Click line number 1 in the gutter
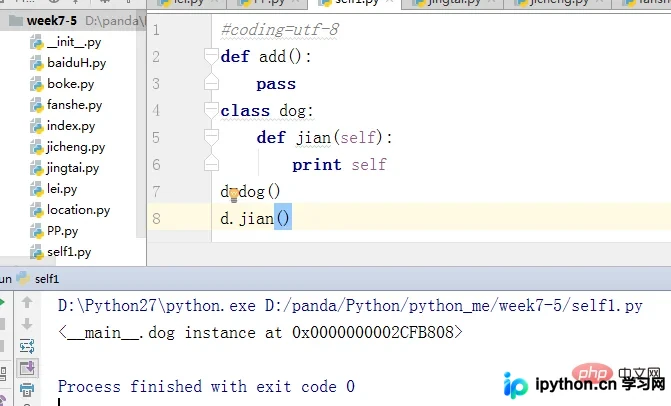The height and width of the screenshot is (406, 671). click(x=156, y=30)
